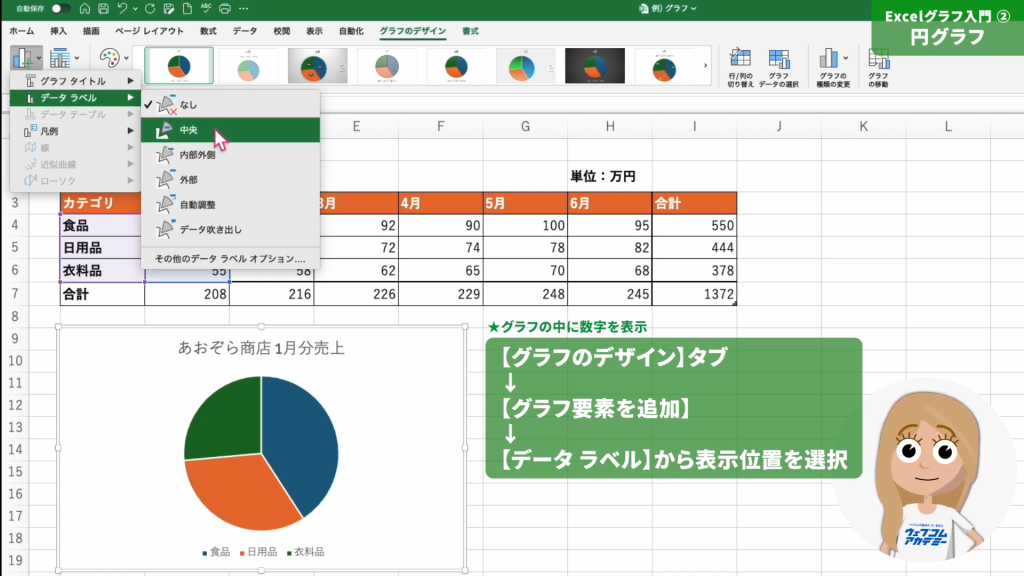The width and height of the screenshot is (1024, 576).
Task: Switch to the 挿入 ribbon tab
Action: [x=59, y=31]
